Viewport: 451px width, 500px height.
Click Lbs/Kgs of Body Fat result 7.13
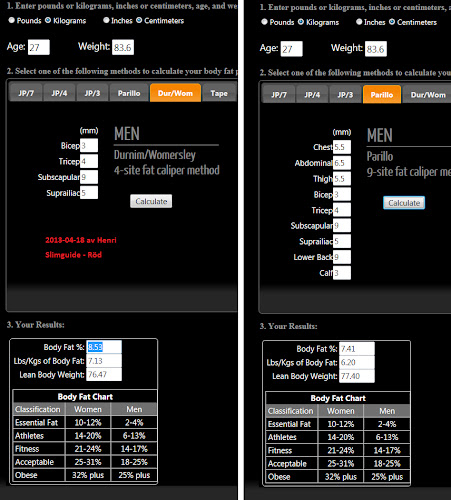(x=104, y=361)
